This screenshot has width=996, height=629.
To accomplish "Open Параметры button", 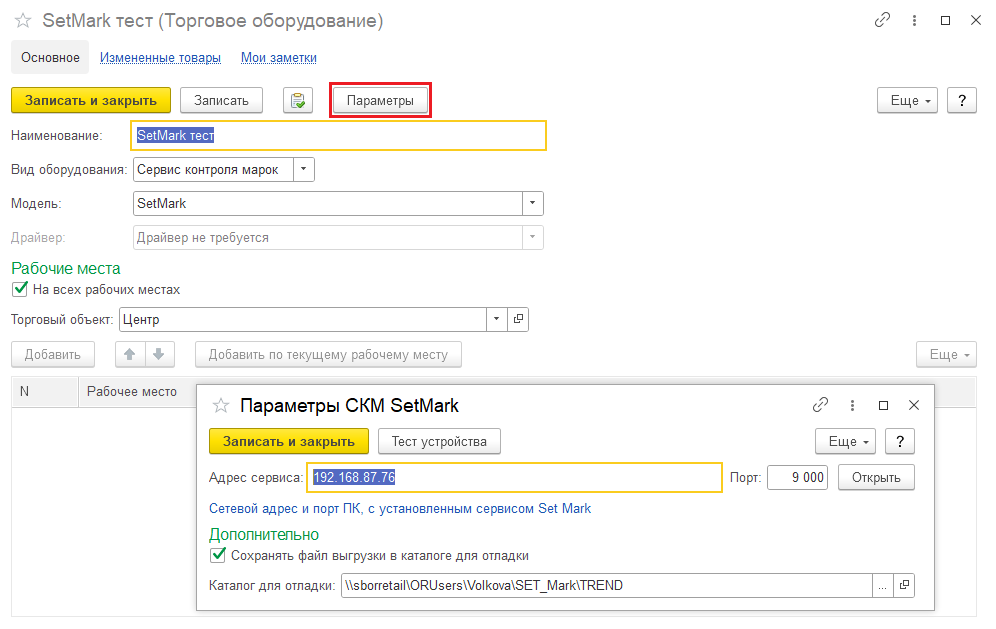I will [x=380, y=100].
